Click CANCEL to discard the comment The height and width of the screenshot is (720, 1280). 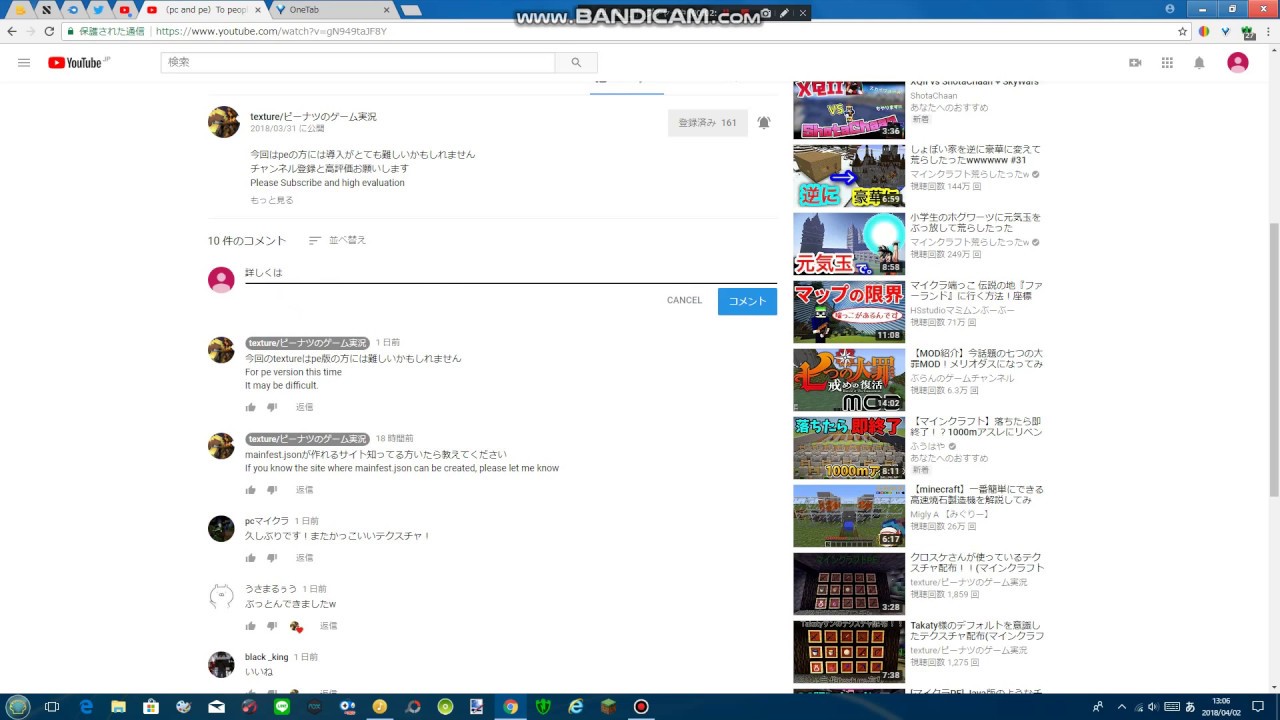pos(684,300)
